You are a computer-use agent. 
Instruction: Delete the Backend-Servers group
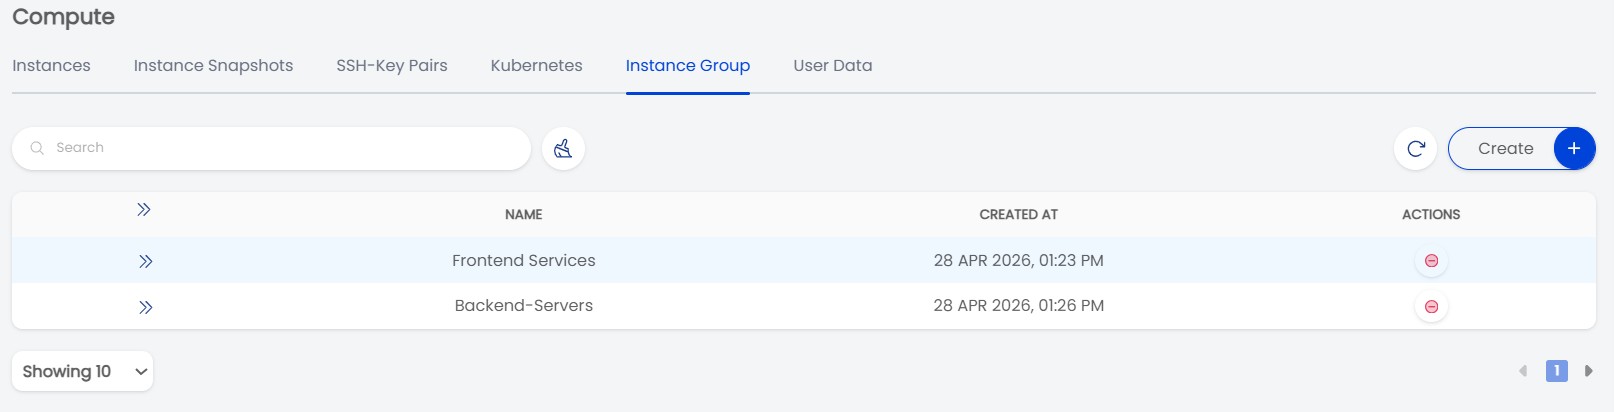(1431, 307)
